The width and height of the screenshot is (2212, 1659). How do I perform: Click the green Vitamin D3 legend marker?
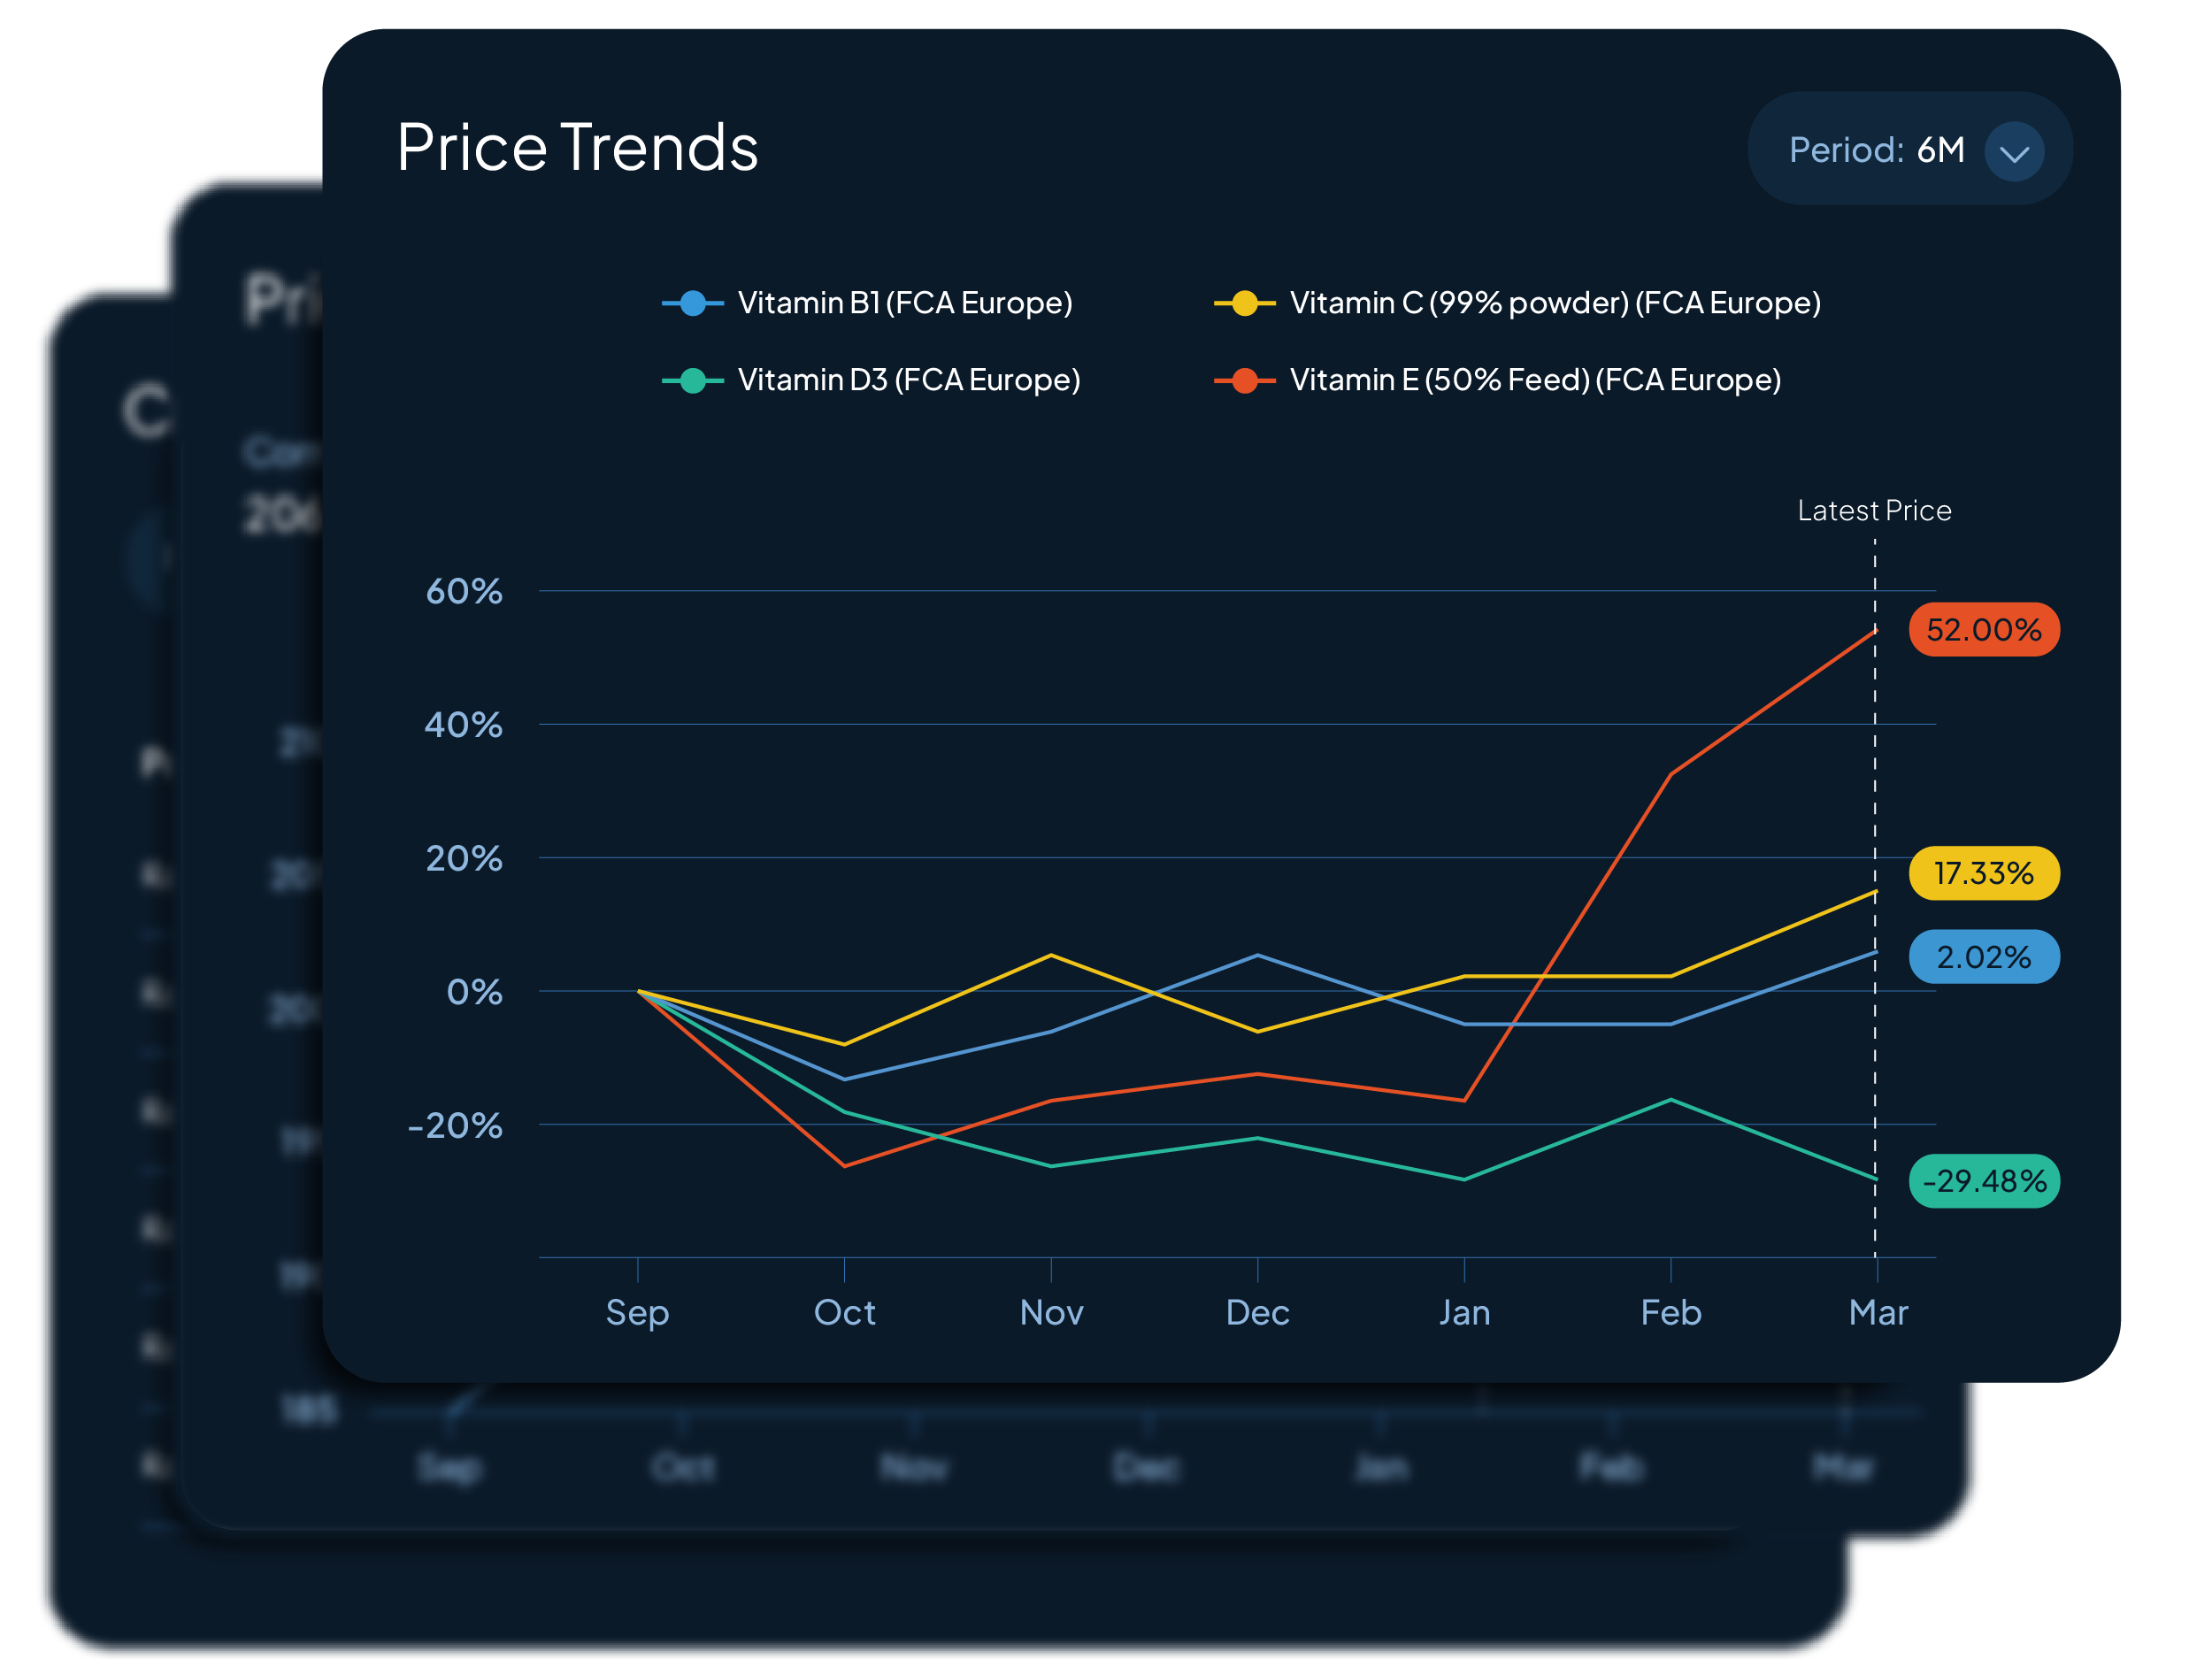tap(692, 380)
